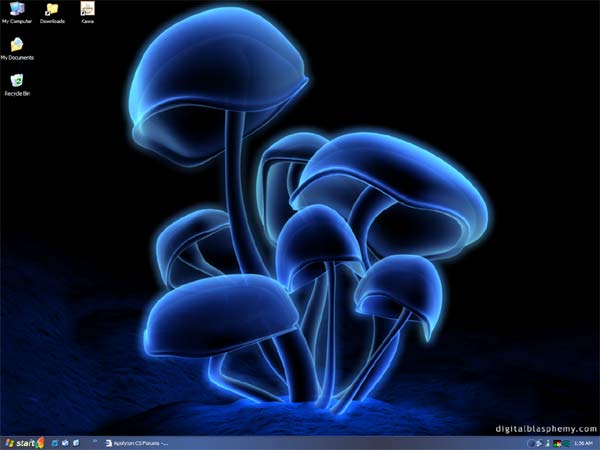Click the Start button
The width and height of the screenshot is (600, 450).
(x=19, y=442)
